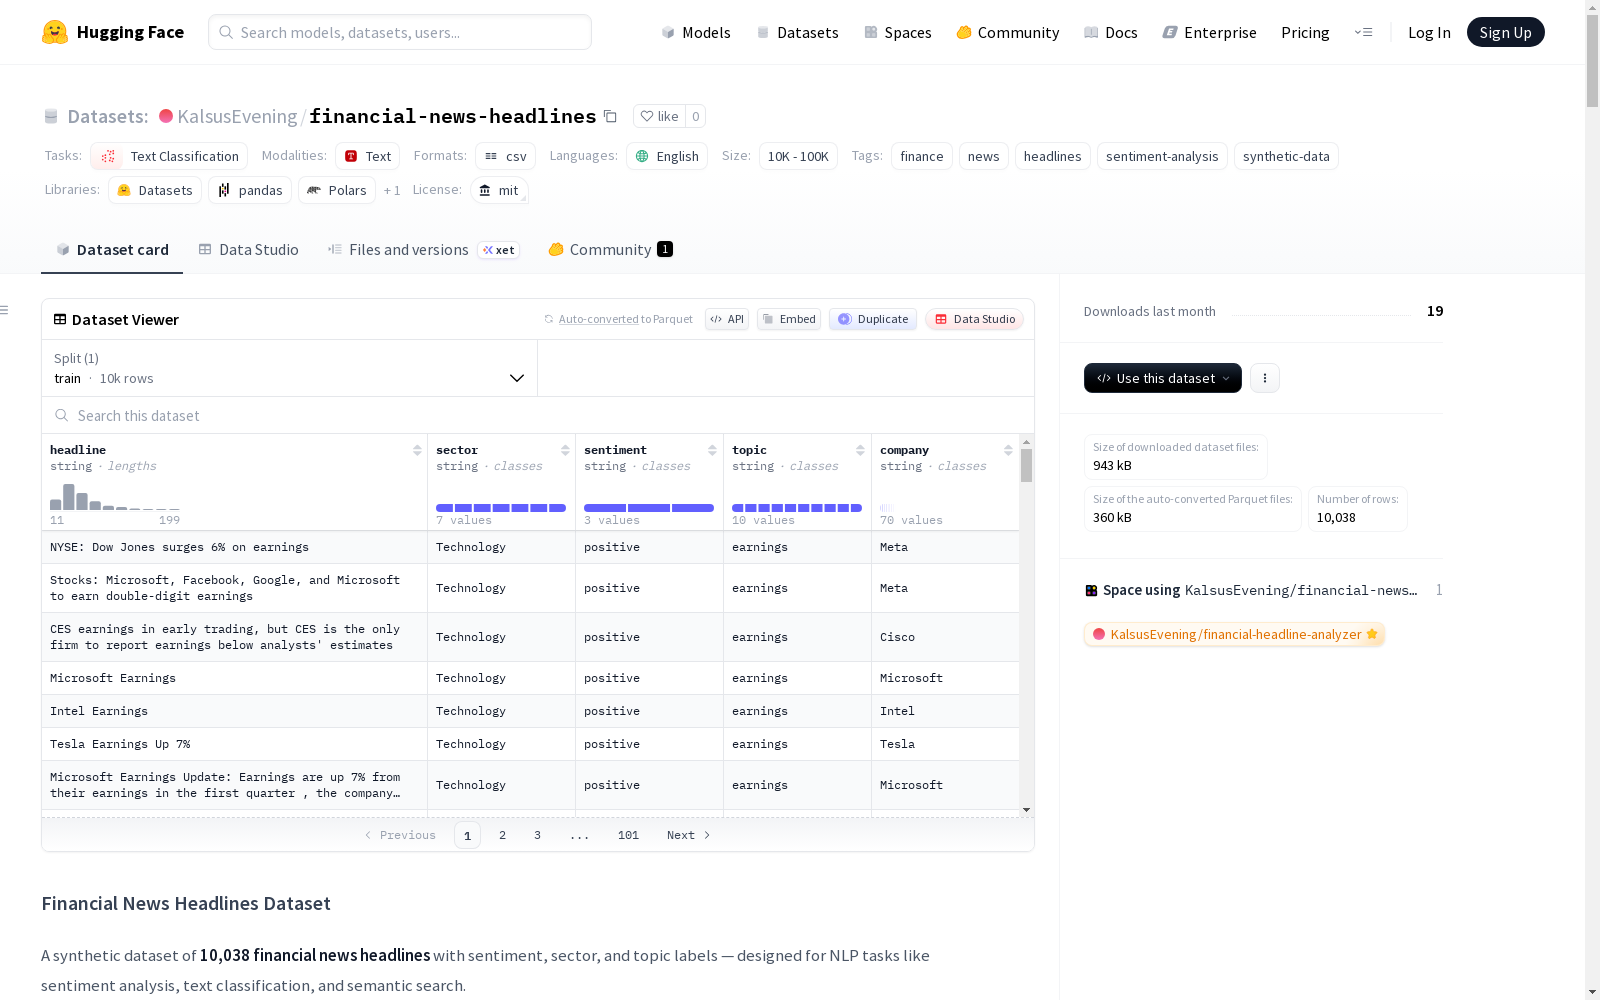Open the Community tab

click(x=610, y=250)
